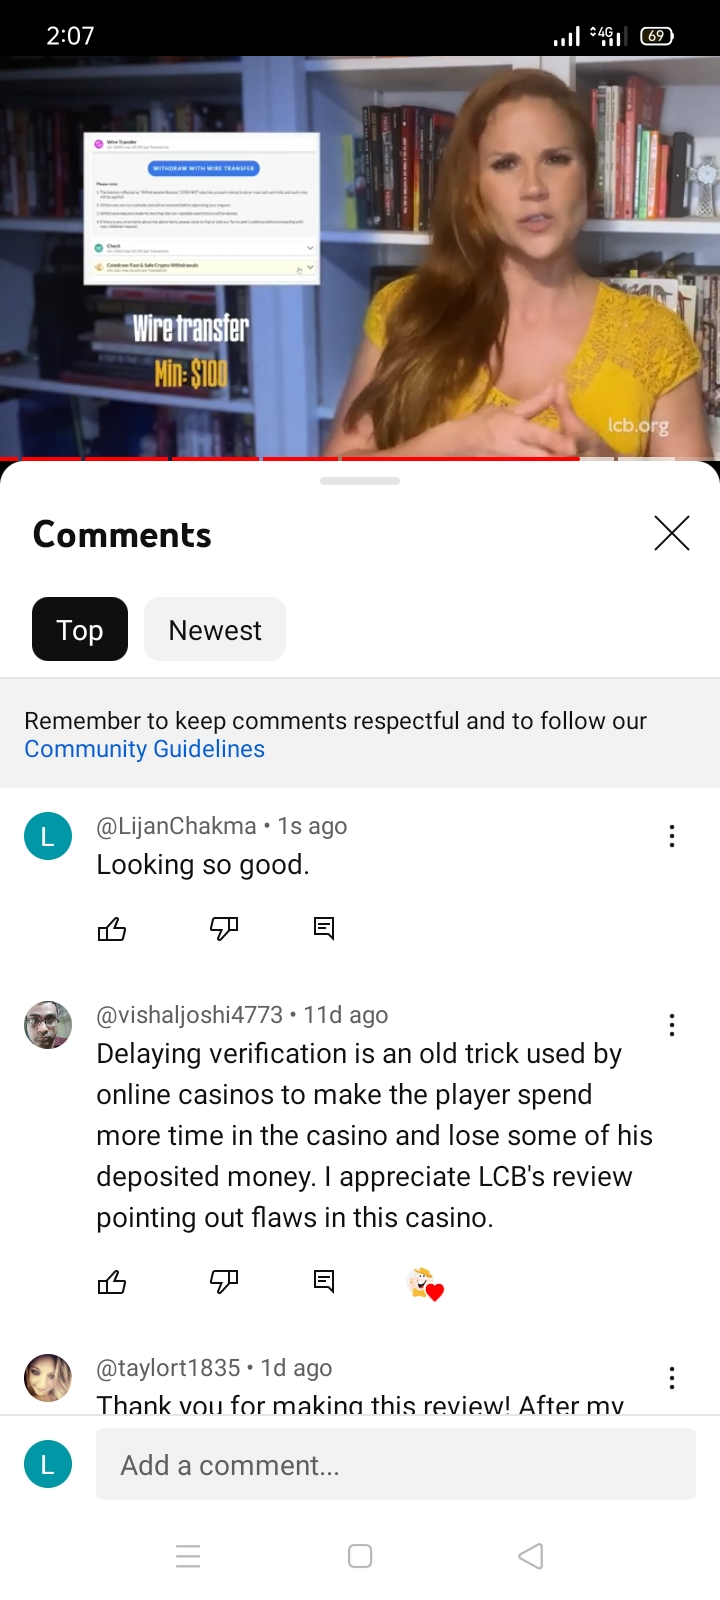Dislike the @vishaljoshi4773 comment
This screenshot has width=720, height=1600.
coord(224,1282)
